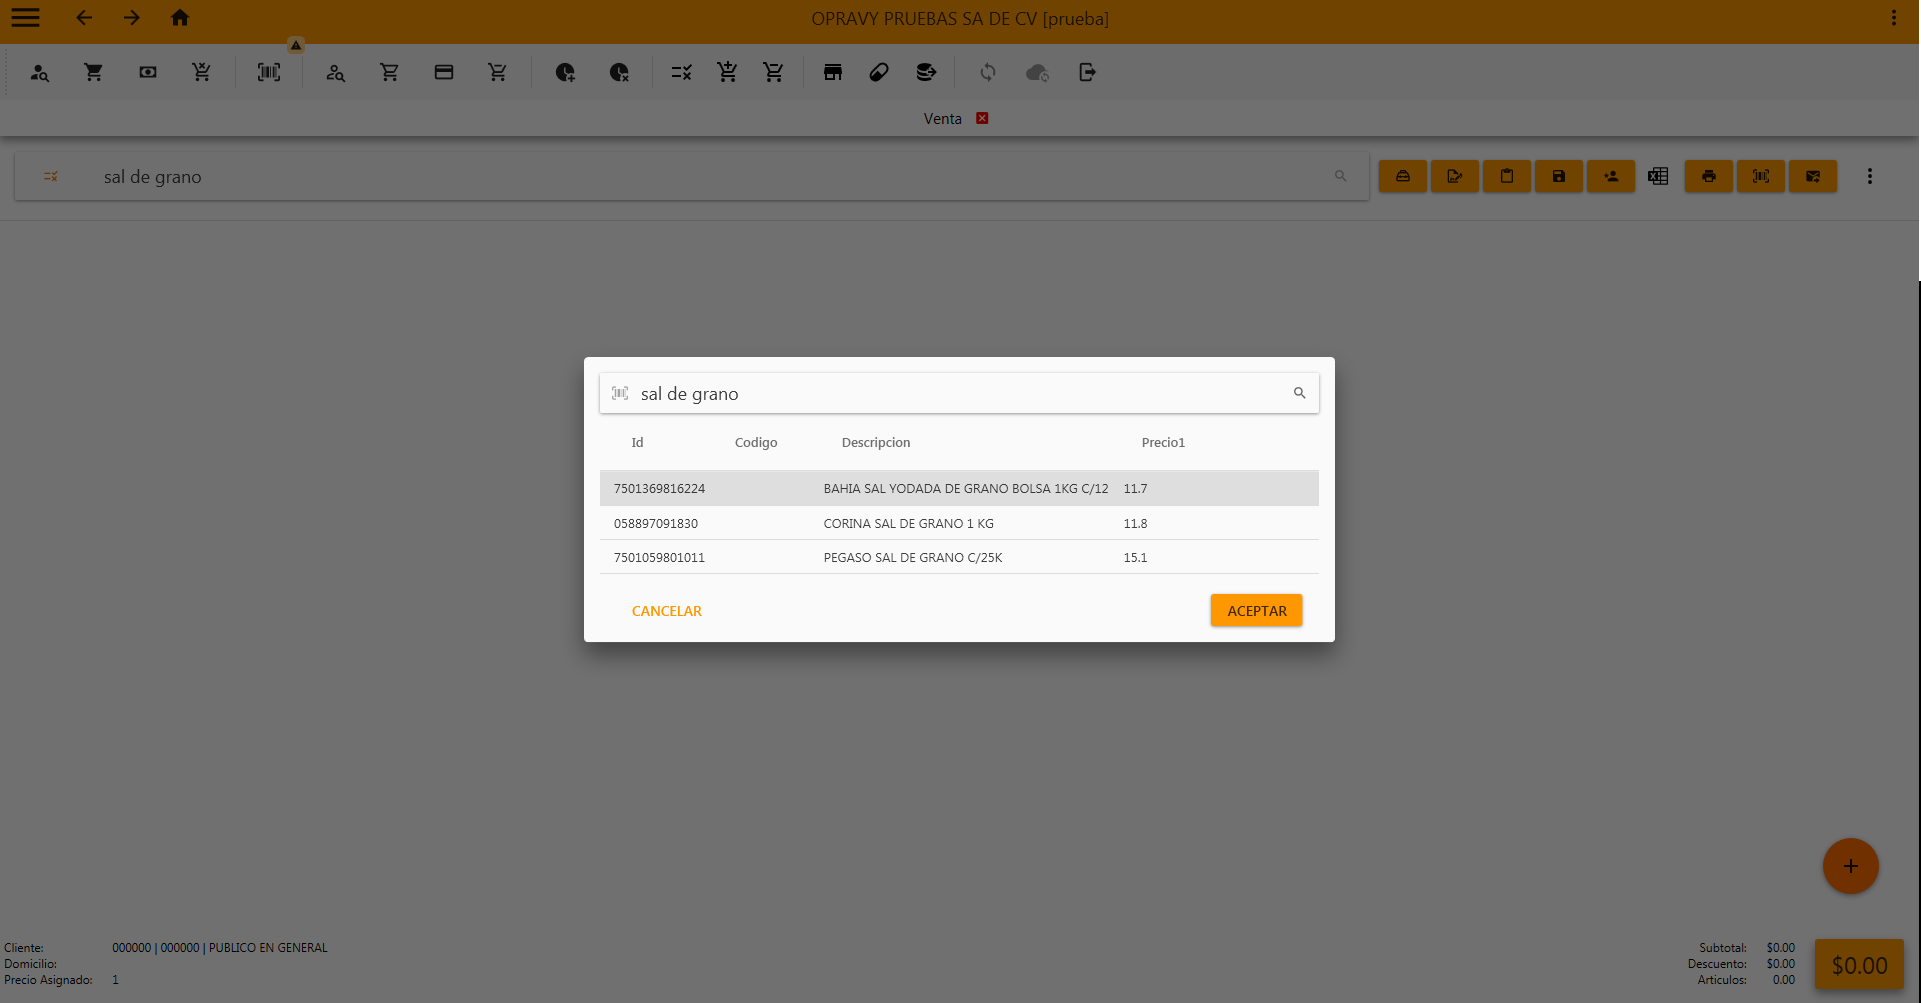Image resolution: width=1921 pixels, height=1003 pixels.
Task: Open the top-right app options menu
Action: click(x=1894, y=18)
